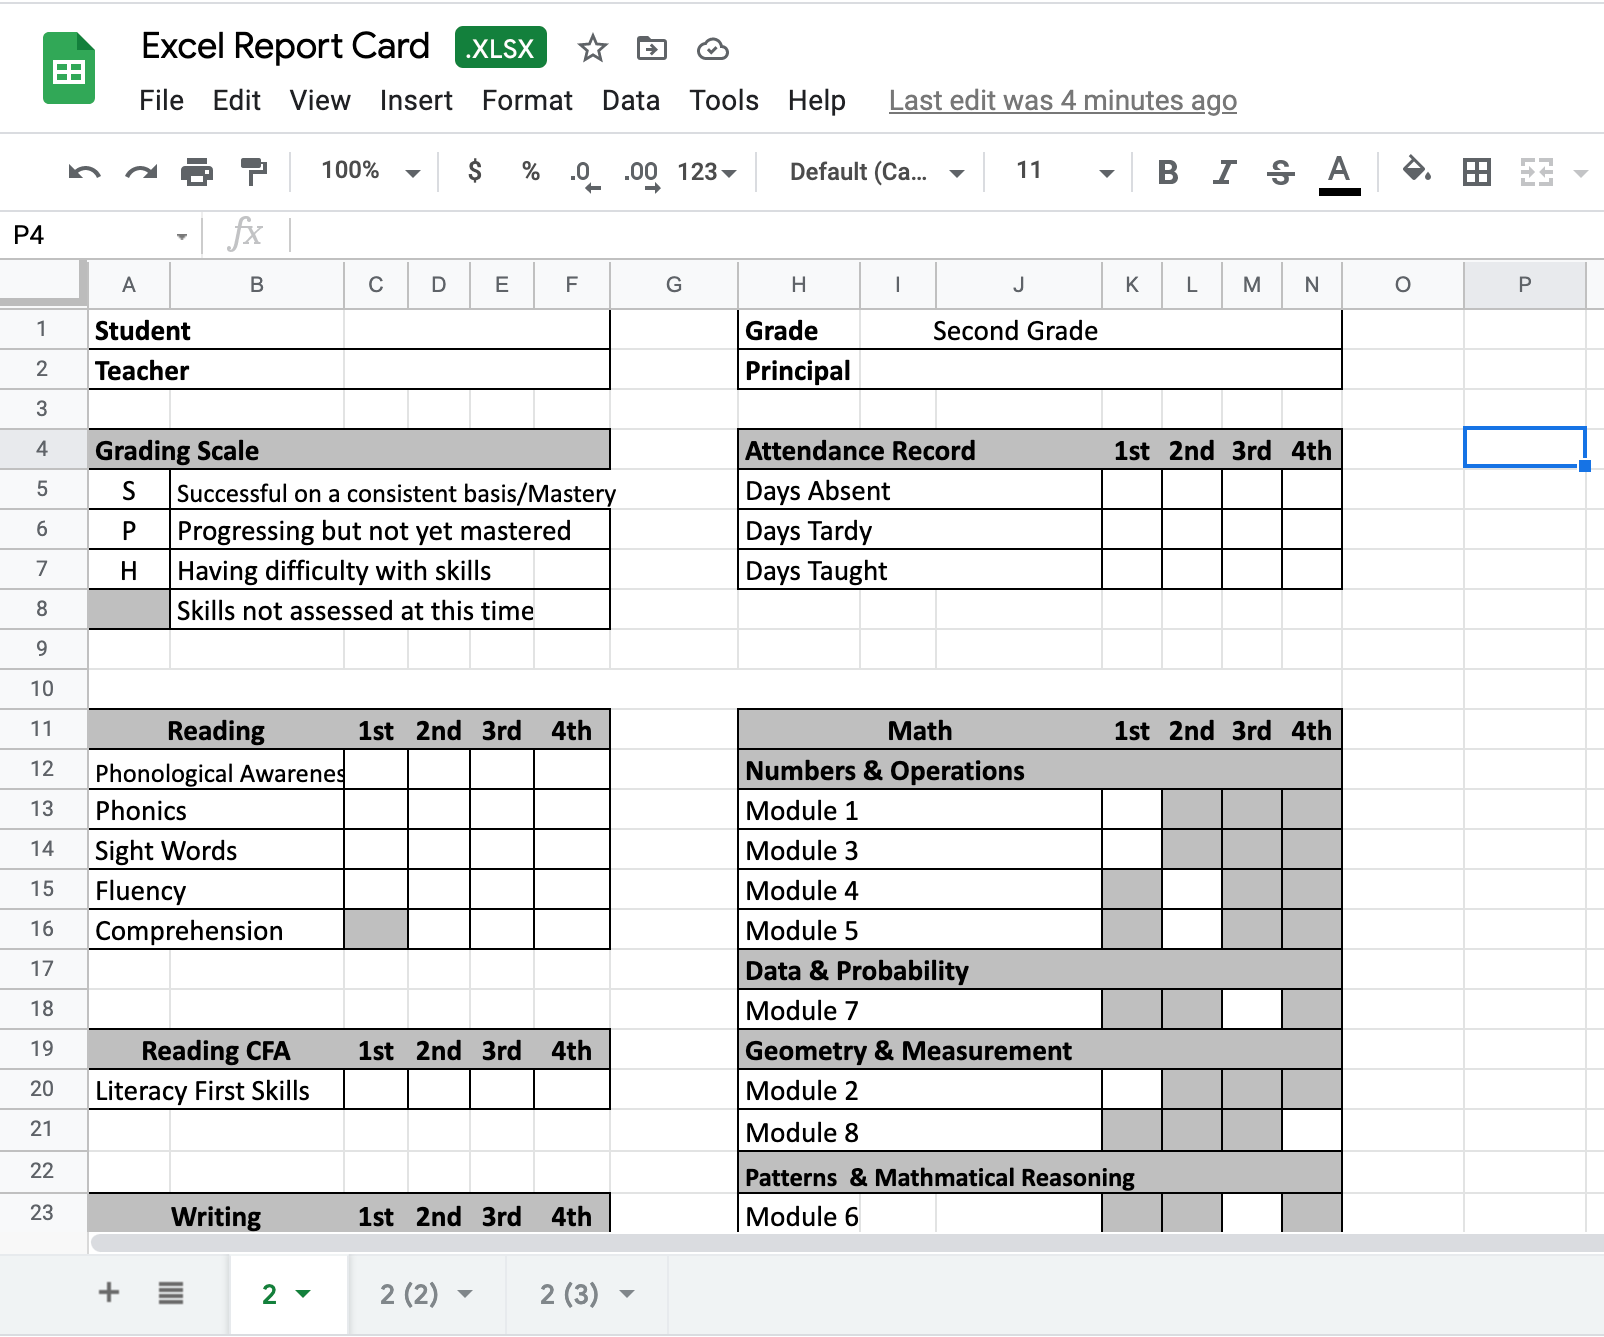Screen dimensions: 1604x1337
Task: Apply strikethrough formatting
Action: (x=1281, y=172)
